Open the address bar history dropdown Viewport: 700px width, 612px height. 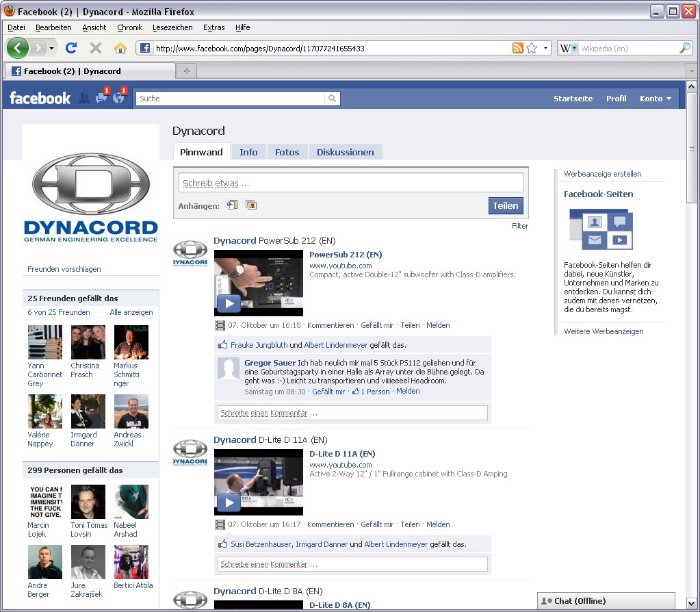(x=546, y=48)
